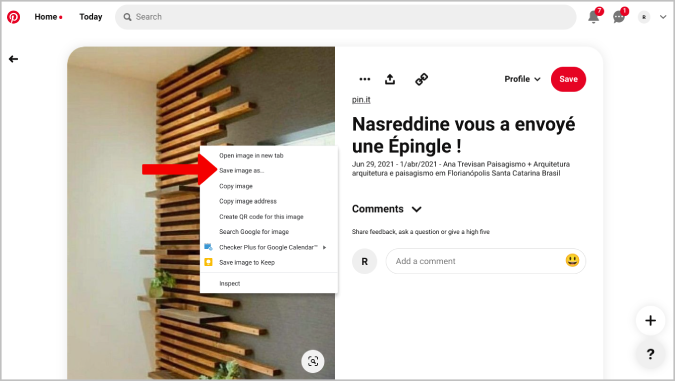Viewport: 675px width, 381px height.
Task: Click the magnifier icon in search bar
Action: point(127,17)
